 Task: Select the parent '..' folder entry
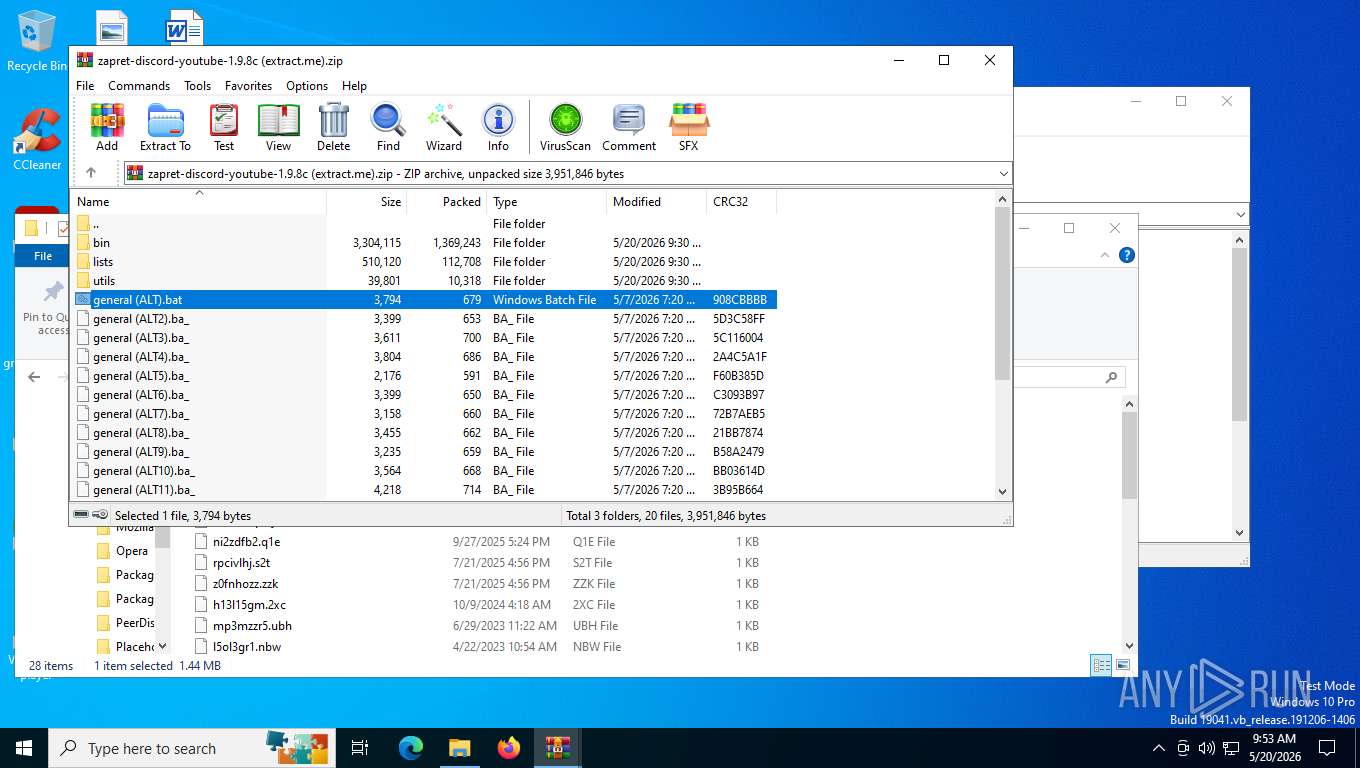click(423, 224)
